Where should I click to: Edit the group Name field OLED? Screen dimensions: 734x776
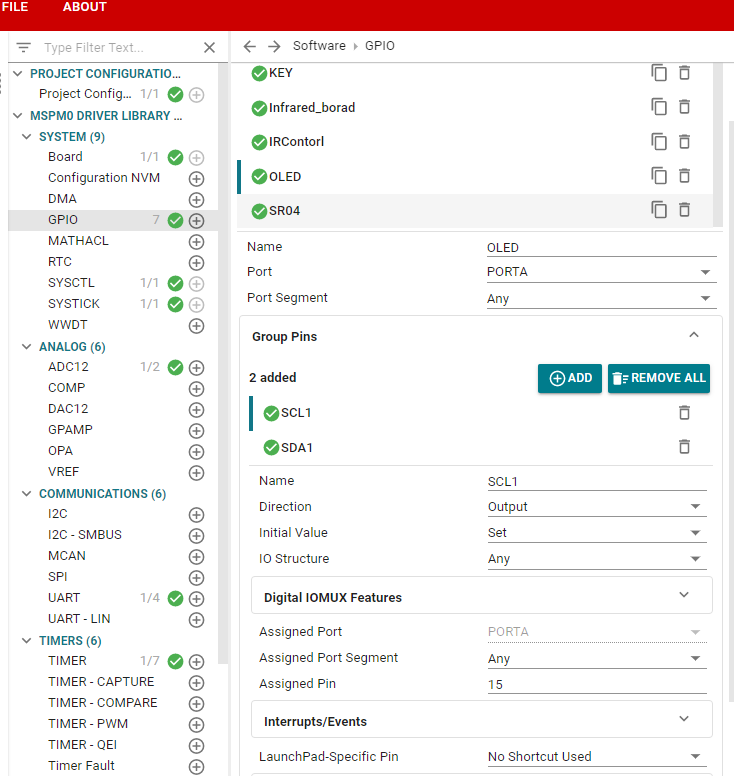tap(601, 247)
